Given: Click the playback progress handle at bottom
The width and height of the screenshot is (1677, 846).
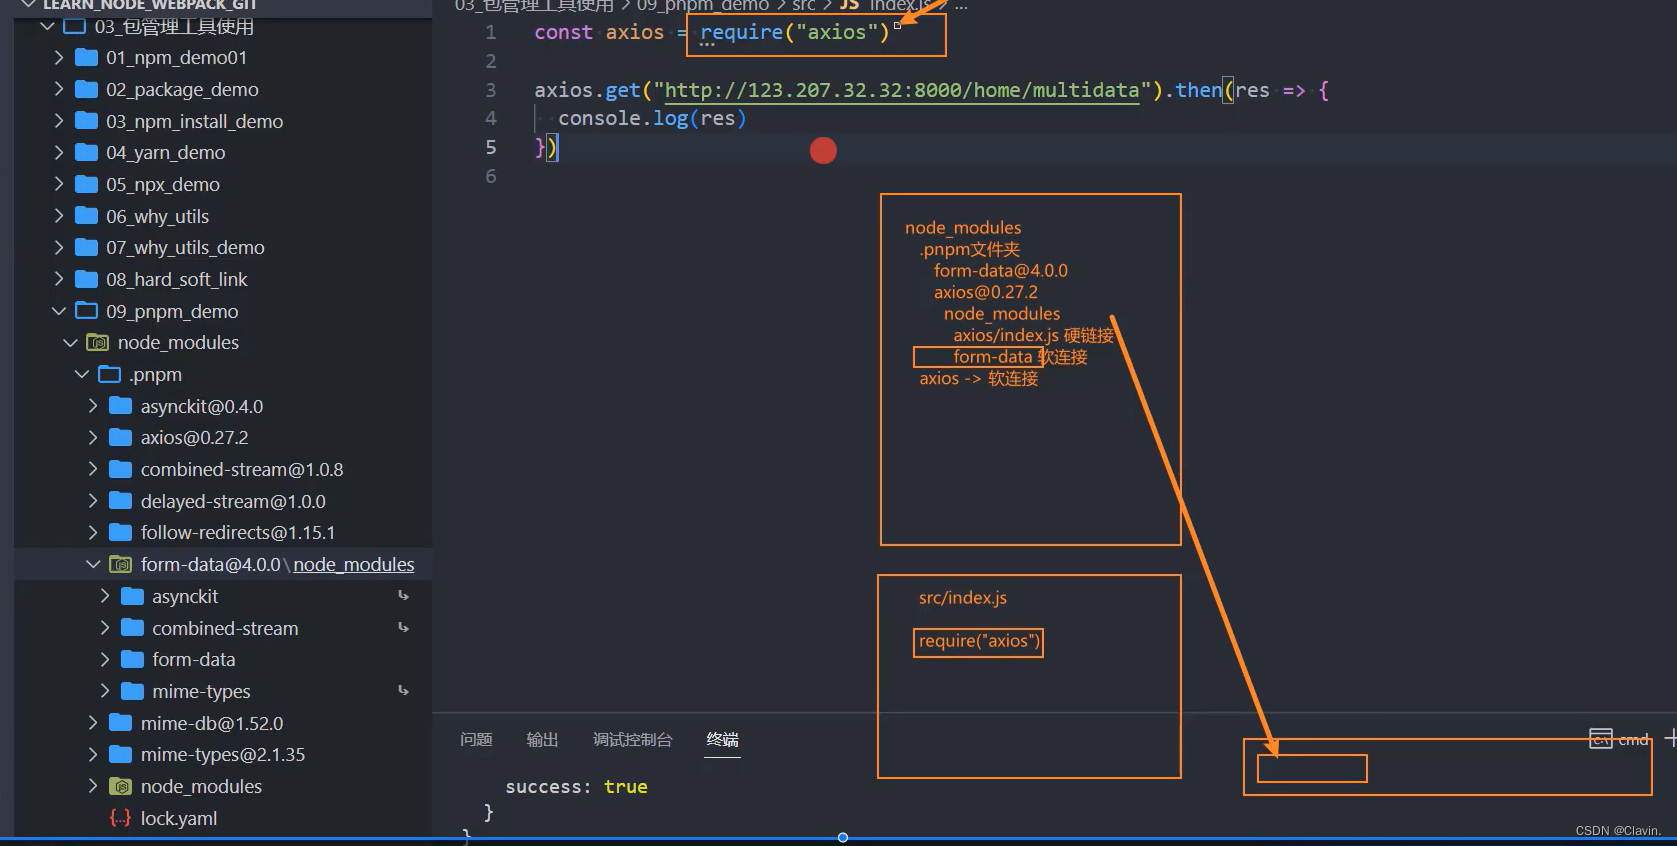Looking at the screenshot, I should coord(843,838).
